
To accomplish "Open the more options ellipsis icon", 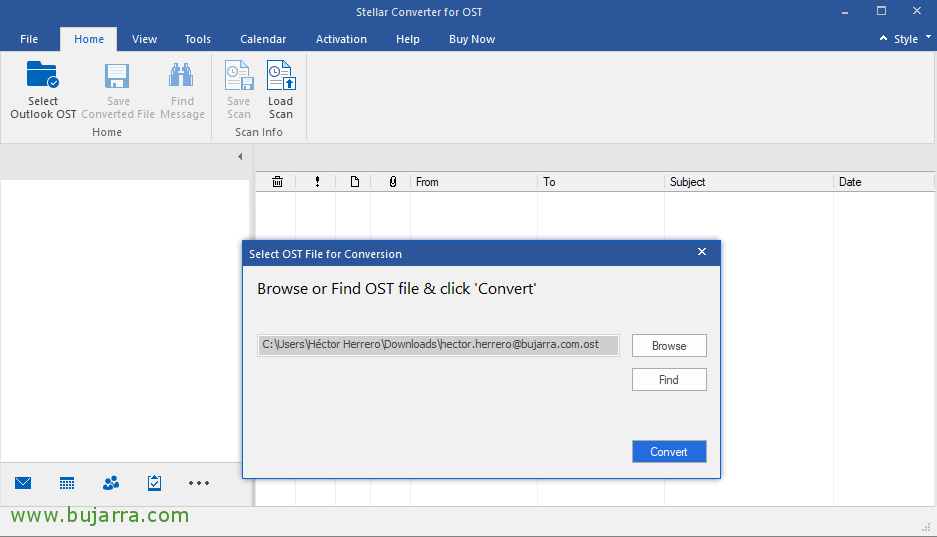I will [199, 483].
